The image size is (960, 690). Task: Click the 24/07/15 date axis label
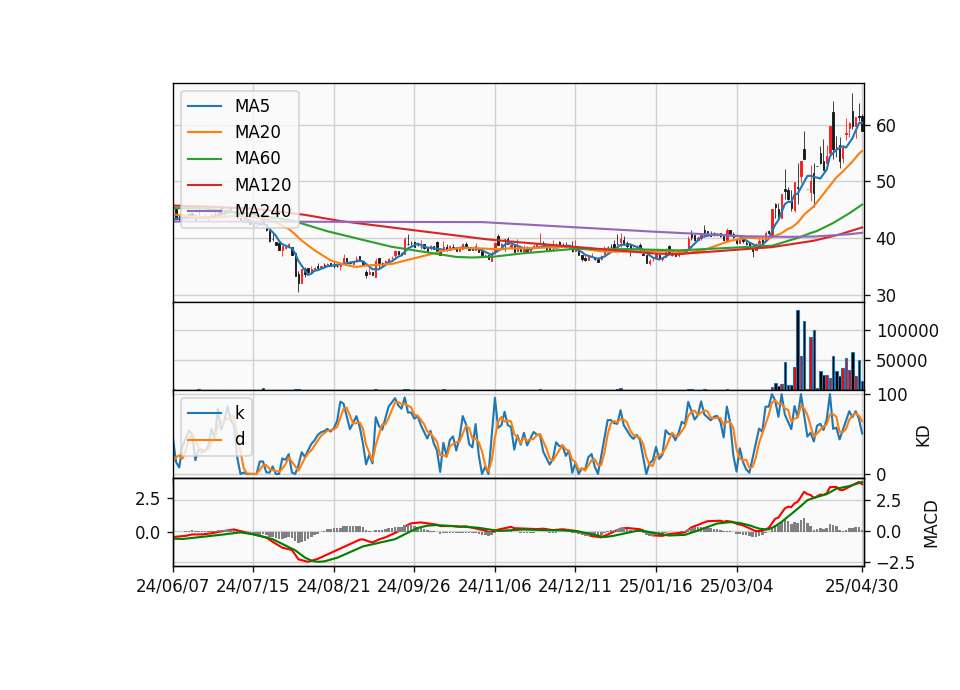tap(253, 586)
